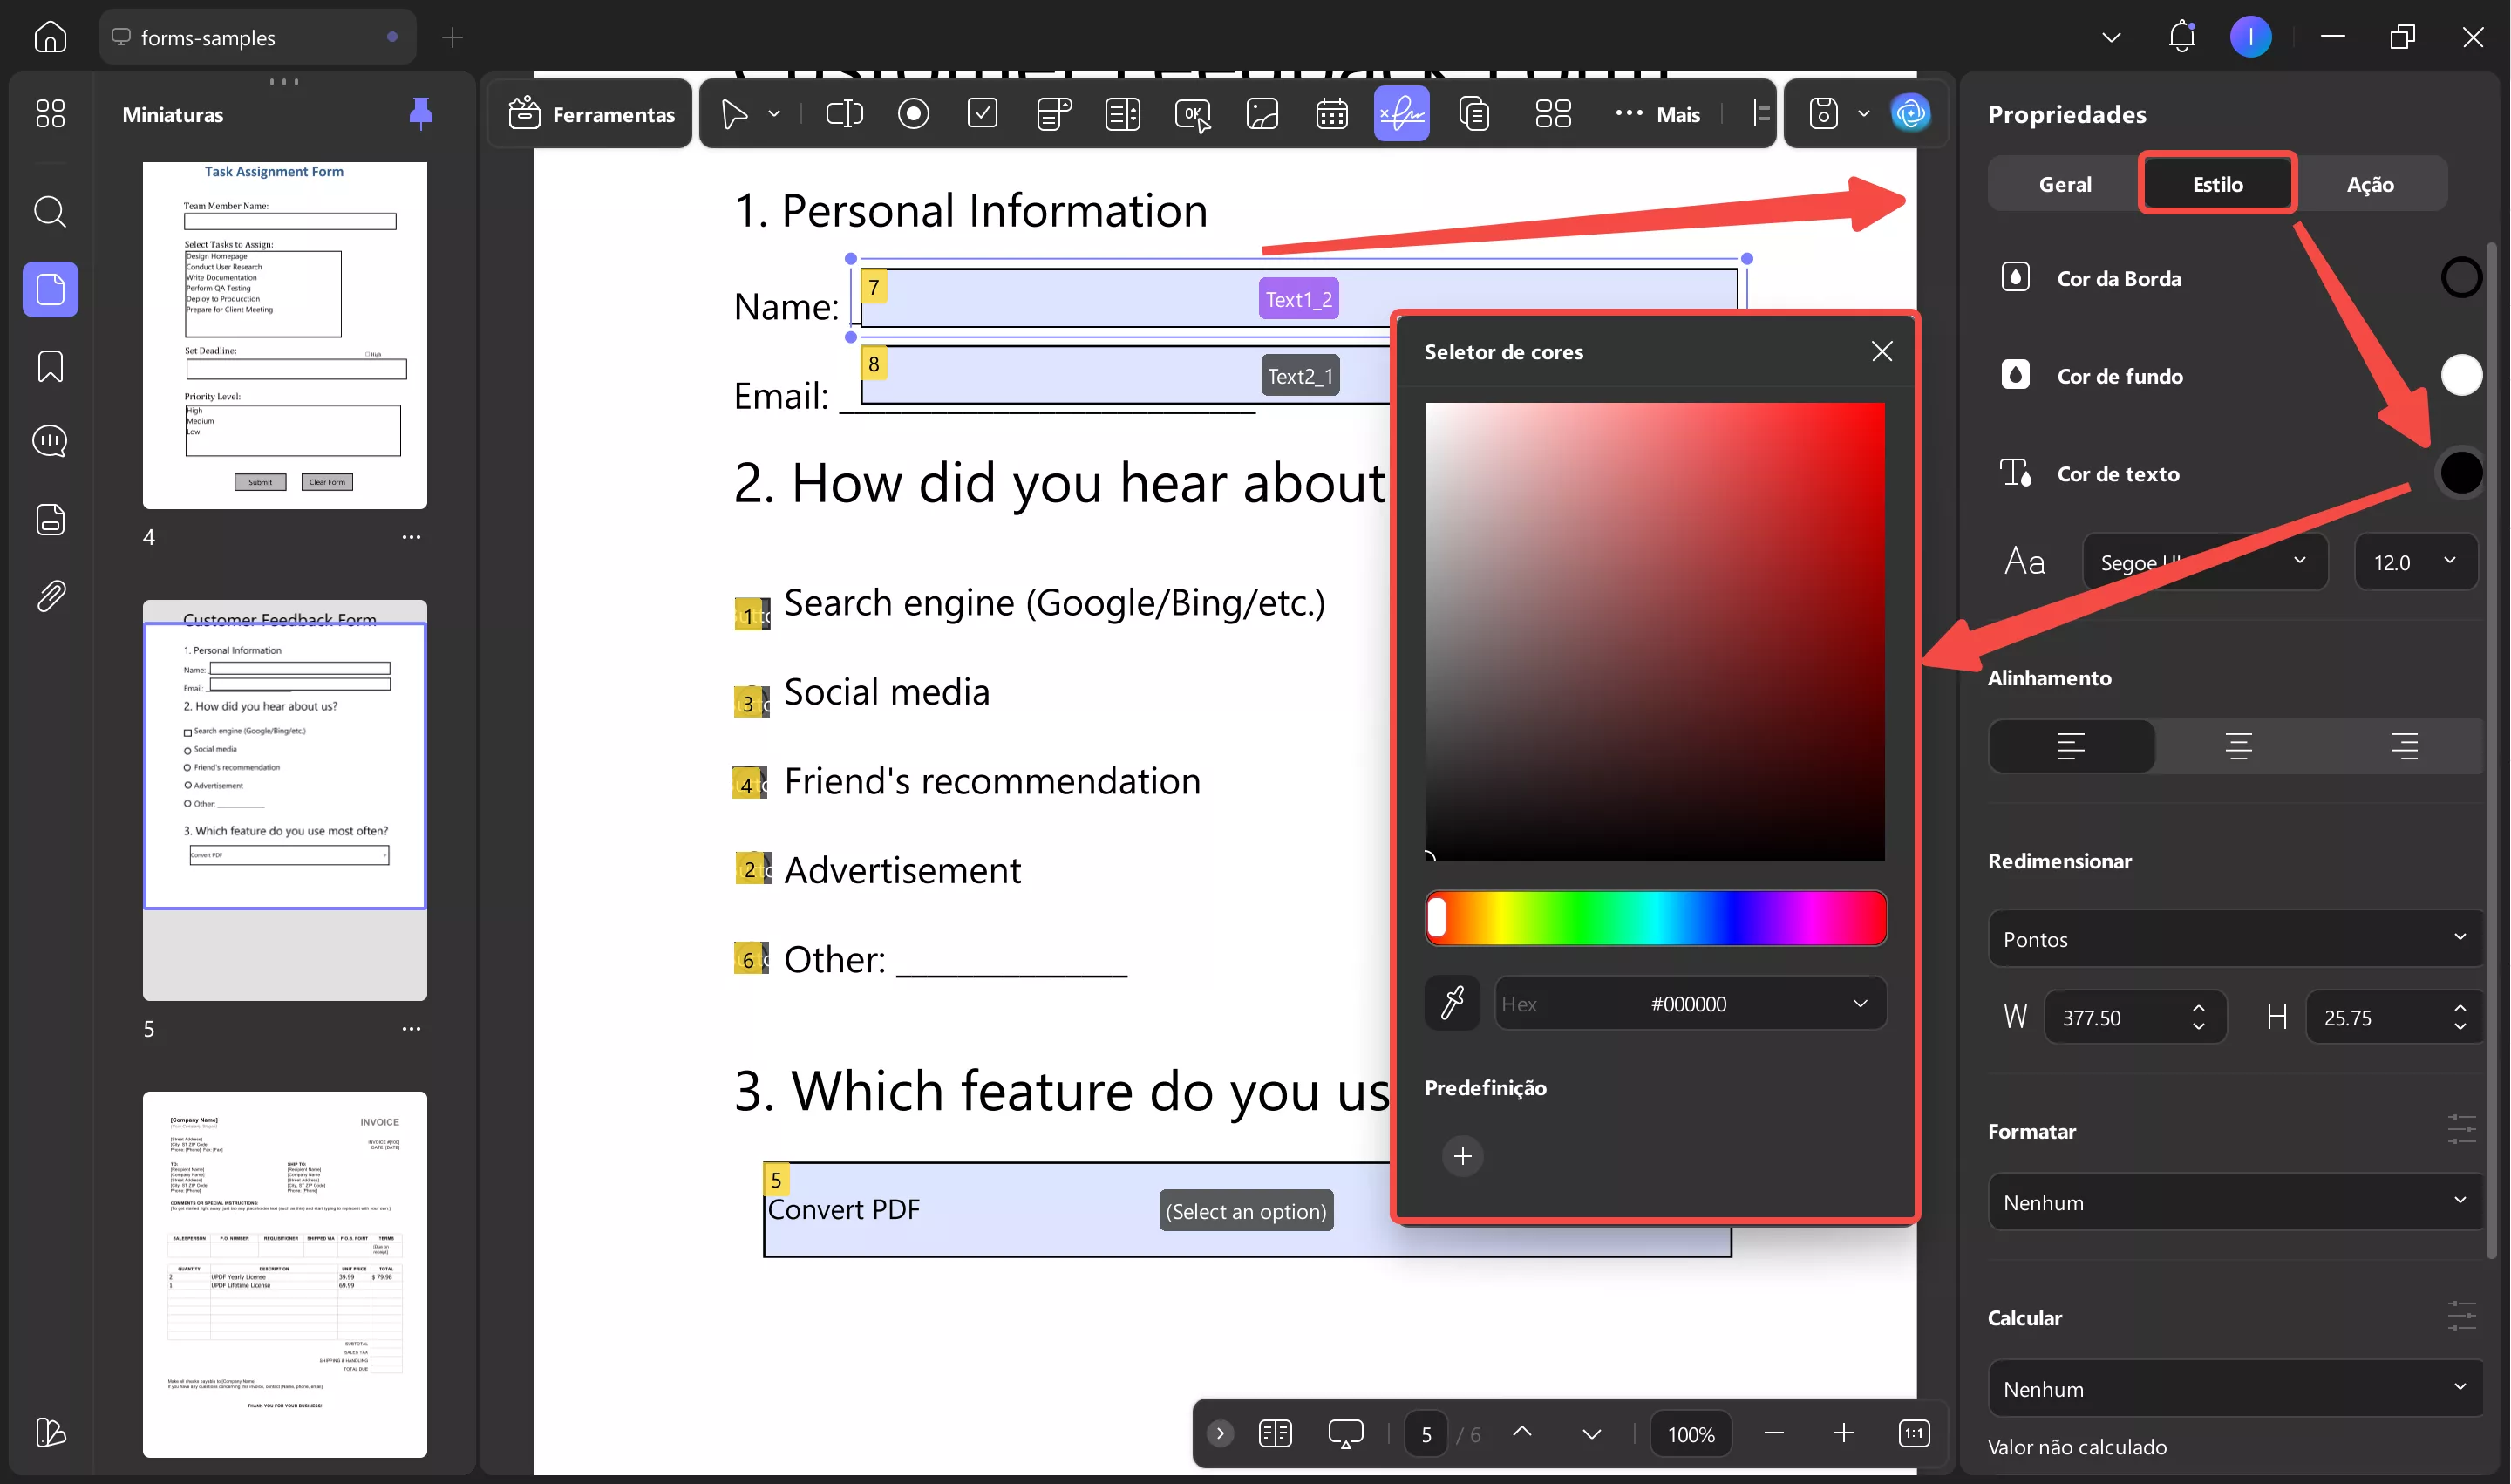Select the date field tool
The height and width of the screenshot is (1484, 2511).
tap(1331, 114)
